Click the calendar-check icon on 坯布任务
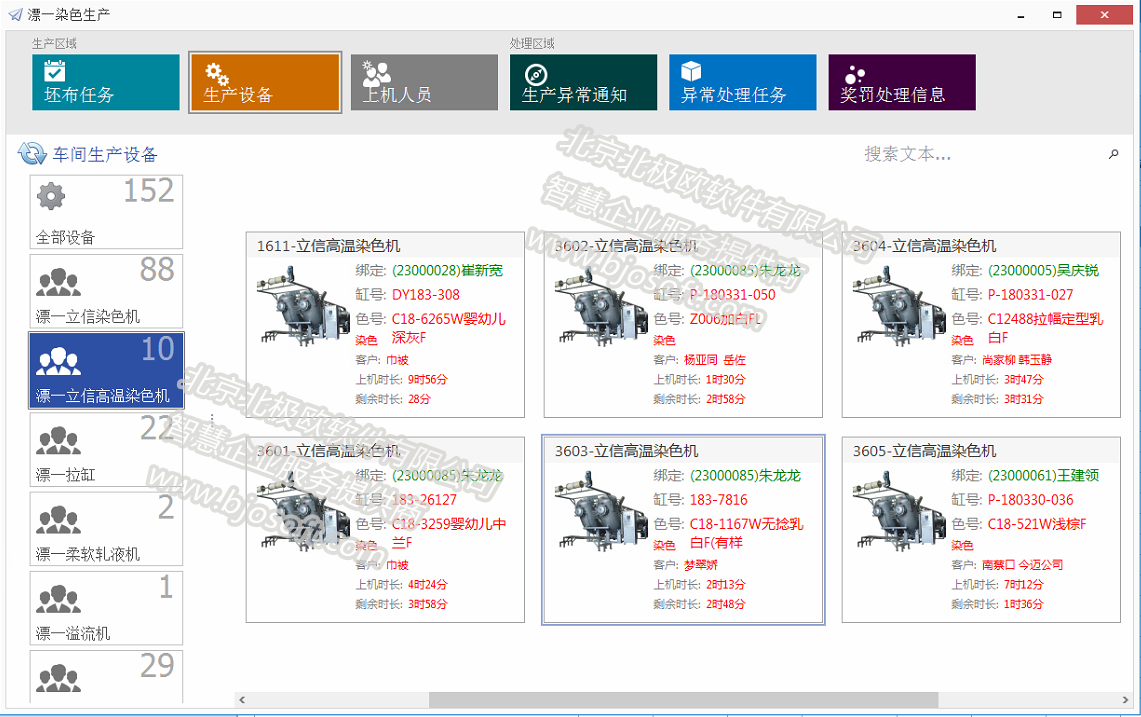The width and height of the screenshot is (1141, 717). click(x=55, y=71)
